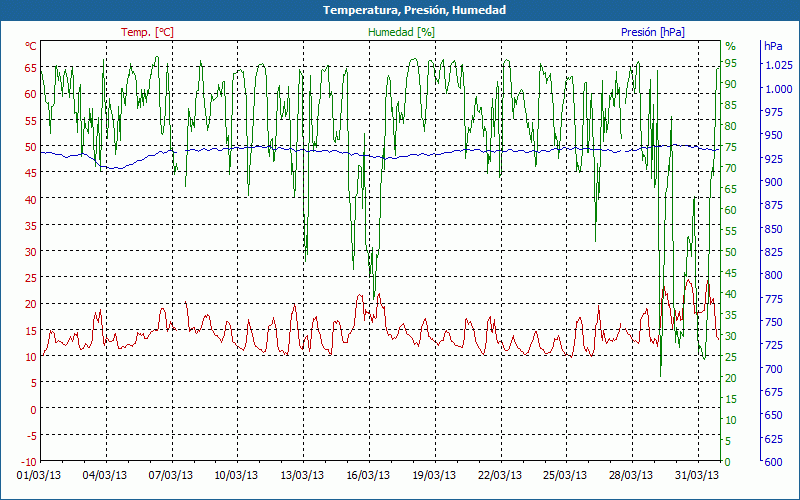Click the green 'Humedad [%]' legend label
This screenshot has height=500, width=800.
point(402,32)
